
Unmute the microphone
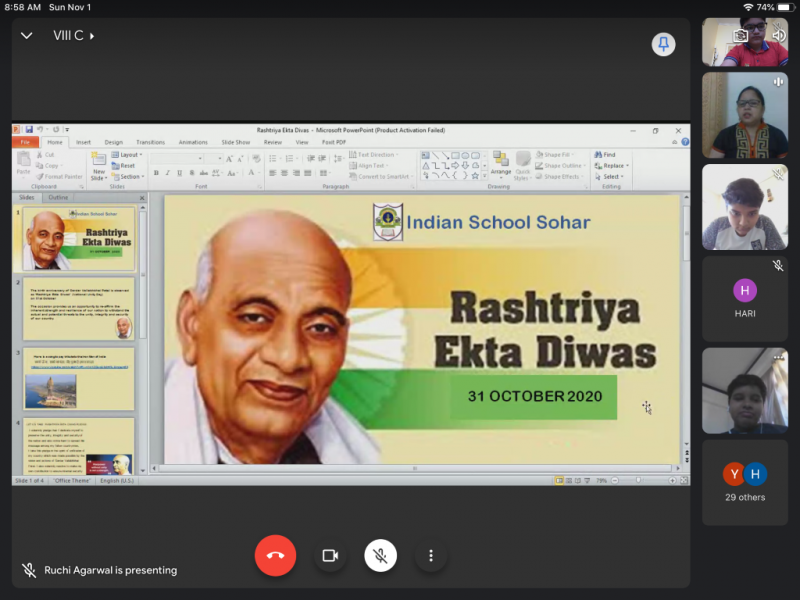(380, 555)
